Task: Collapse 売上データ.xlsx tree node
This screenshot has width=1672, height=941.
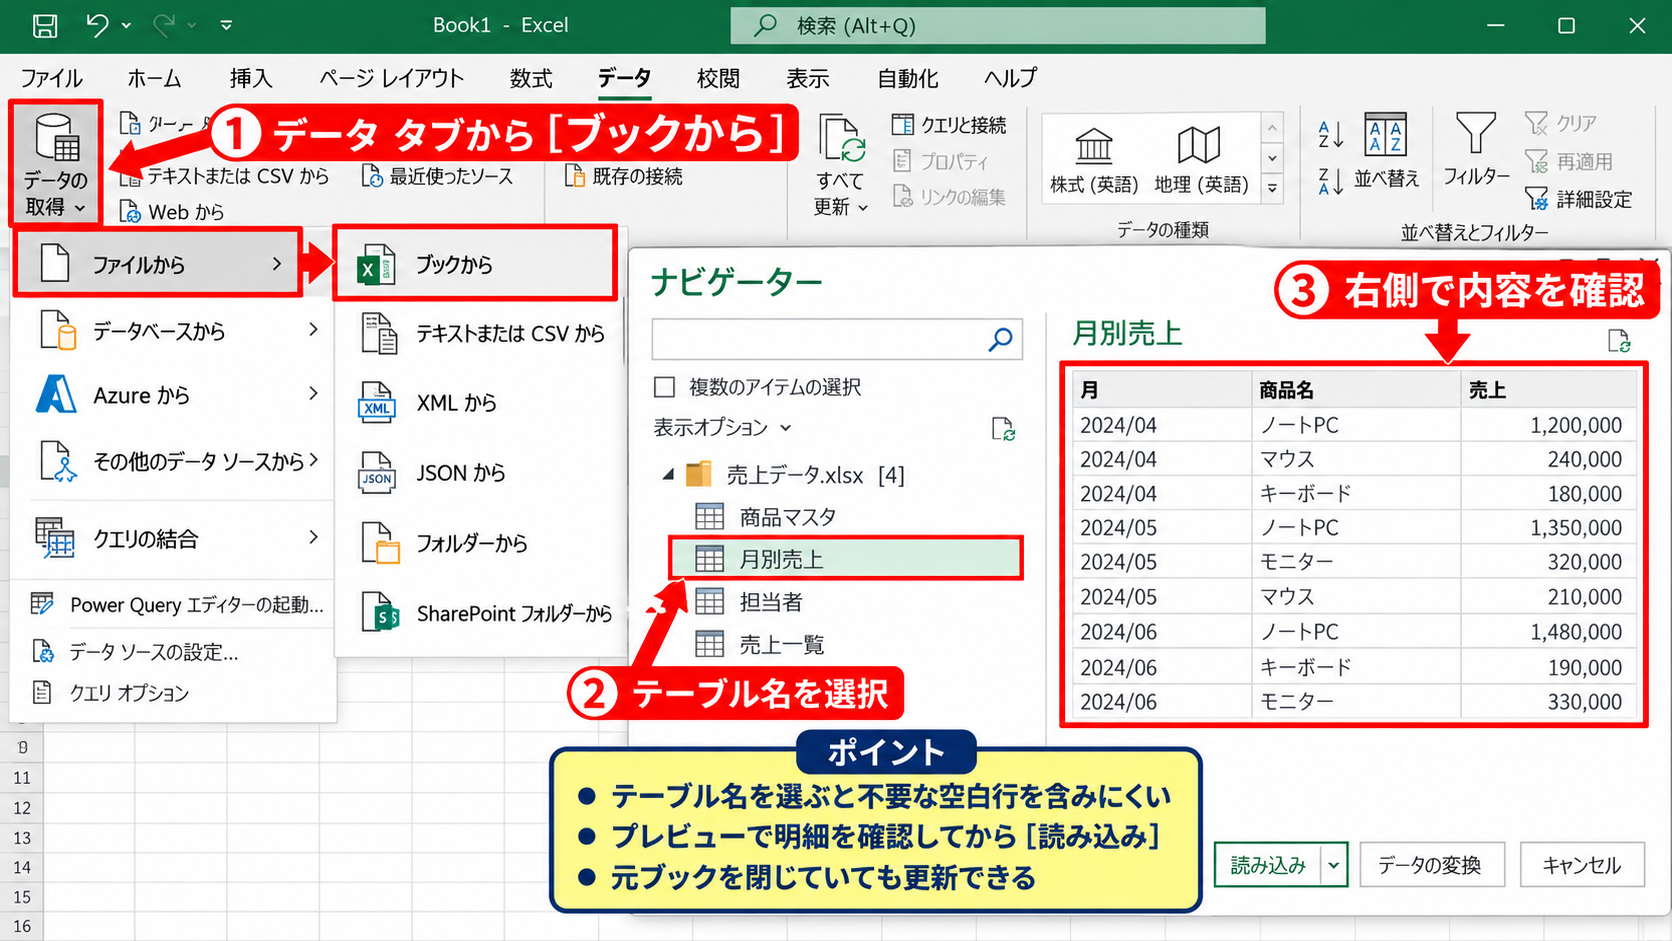Action: tap(668, 475)
